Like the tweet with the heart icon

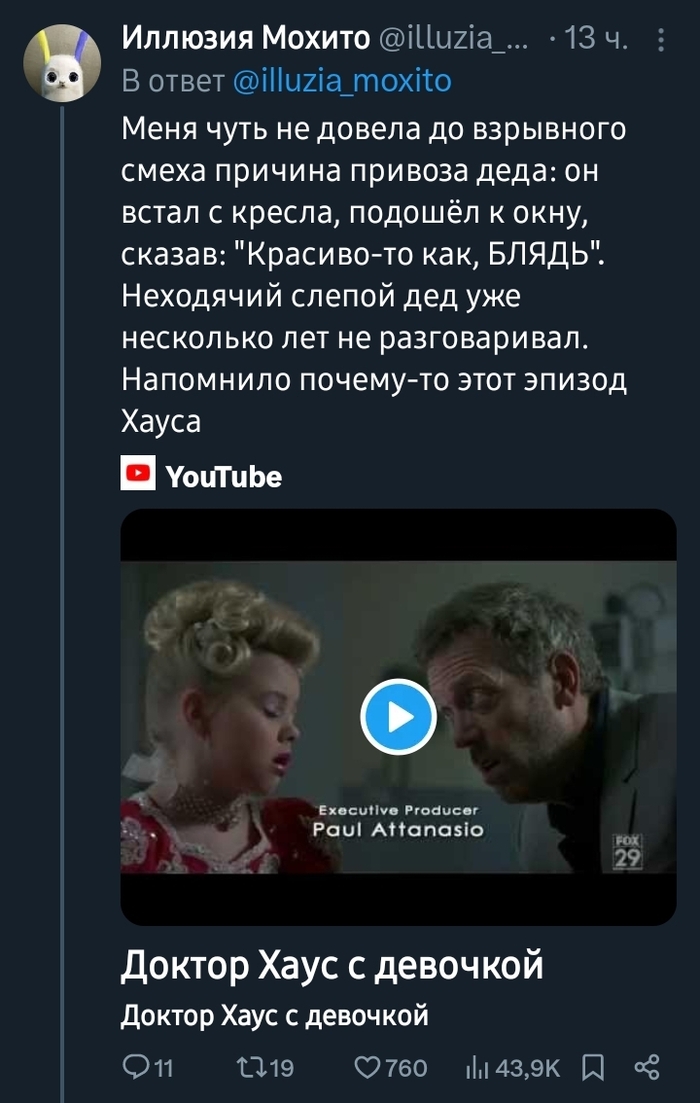(369, 1068)
